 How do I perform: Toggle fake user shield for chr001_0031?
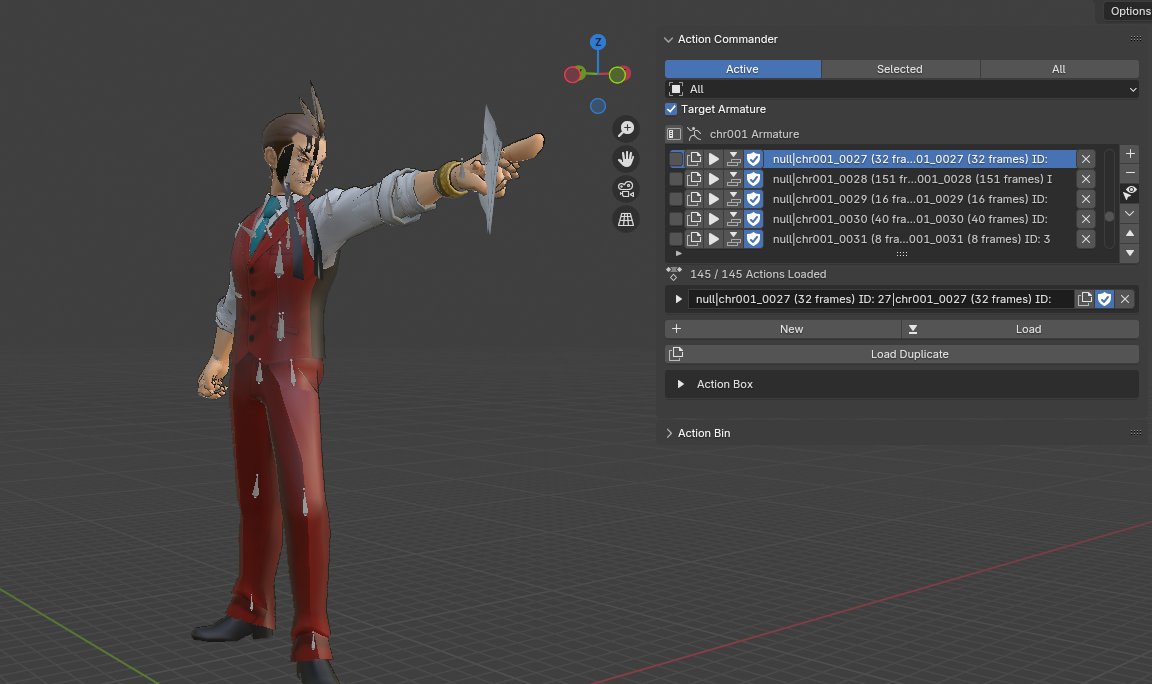point(753,239)
